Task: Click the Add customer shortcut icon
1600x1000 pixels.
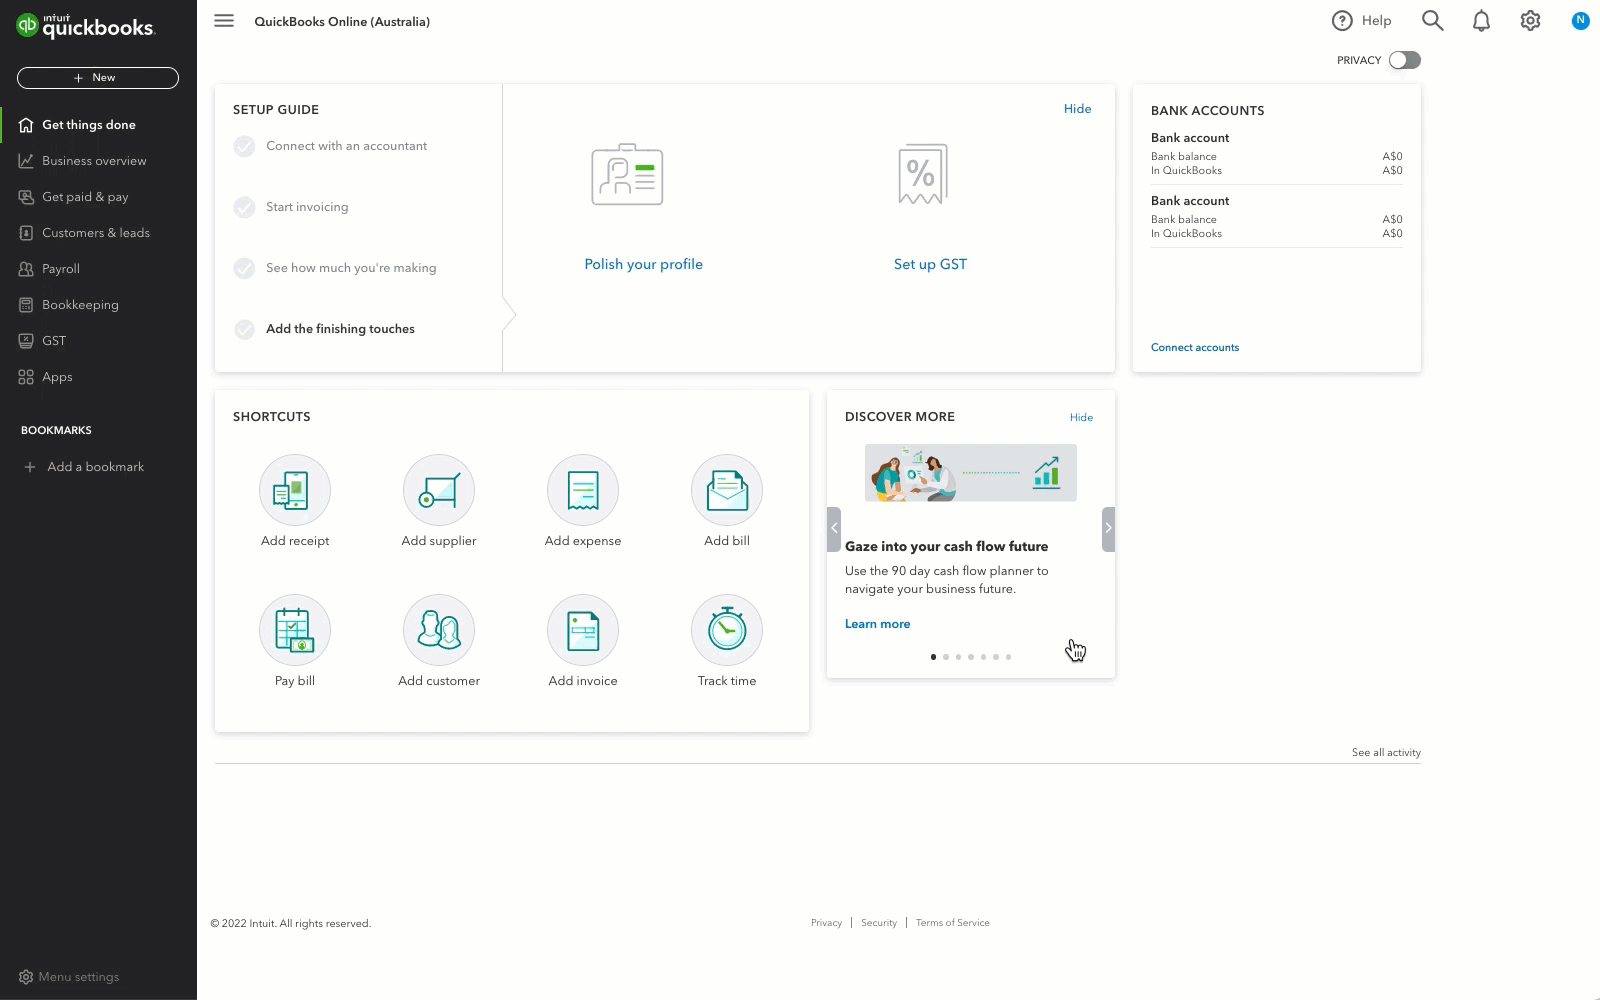Action: [439, 630]
